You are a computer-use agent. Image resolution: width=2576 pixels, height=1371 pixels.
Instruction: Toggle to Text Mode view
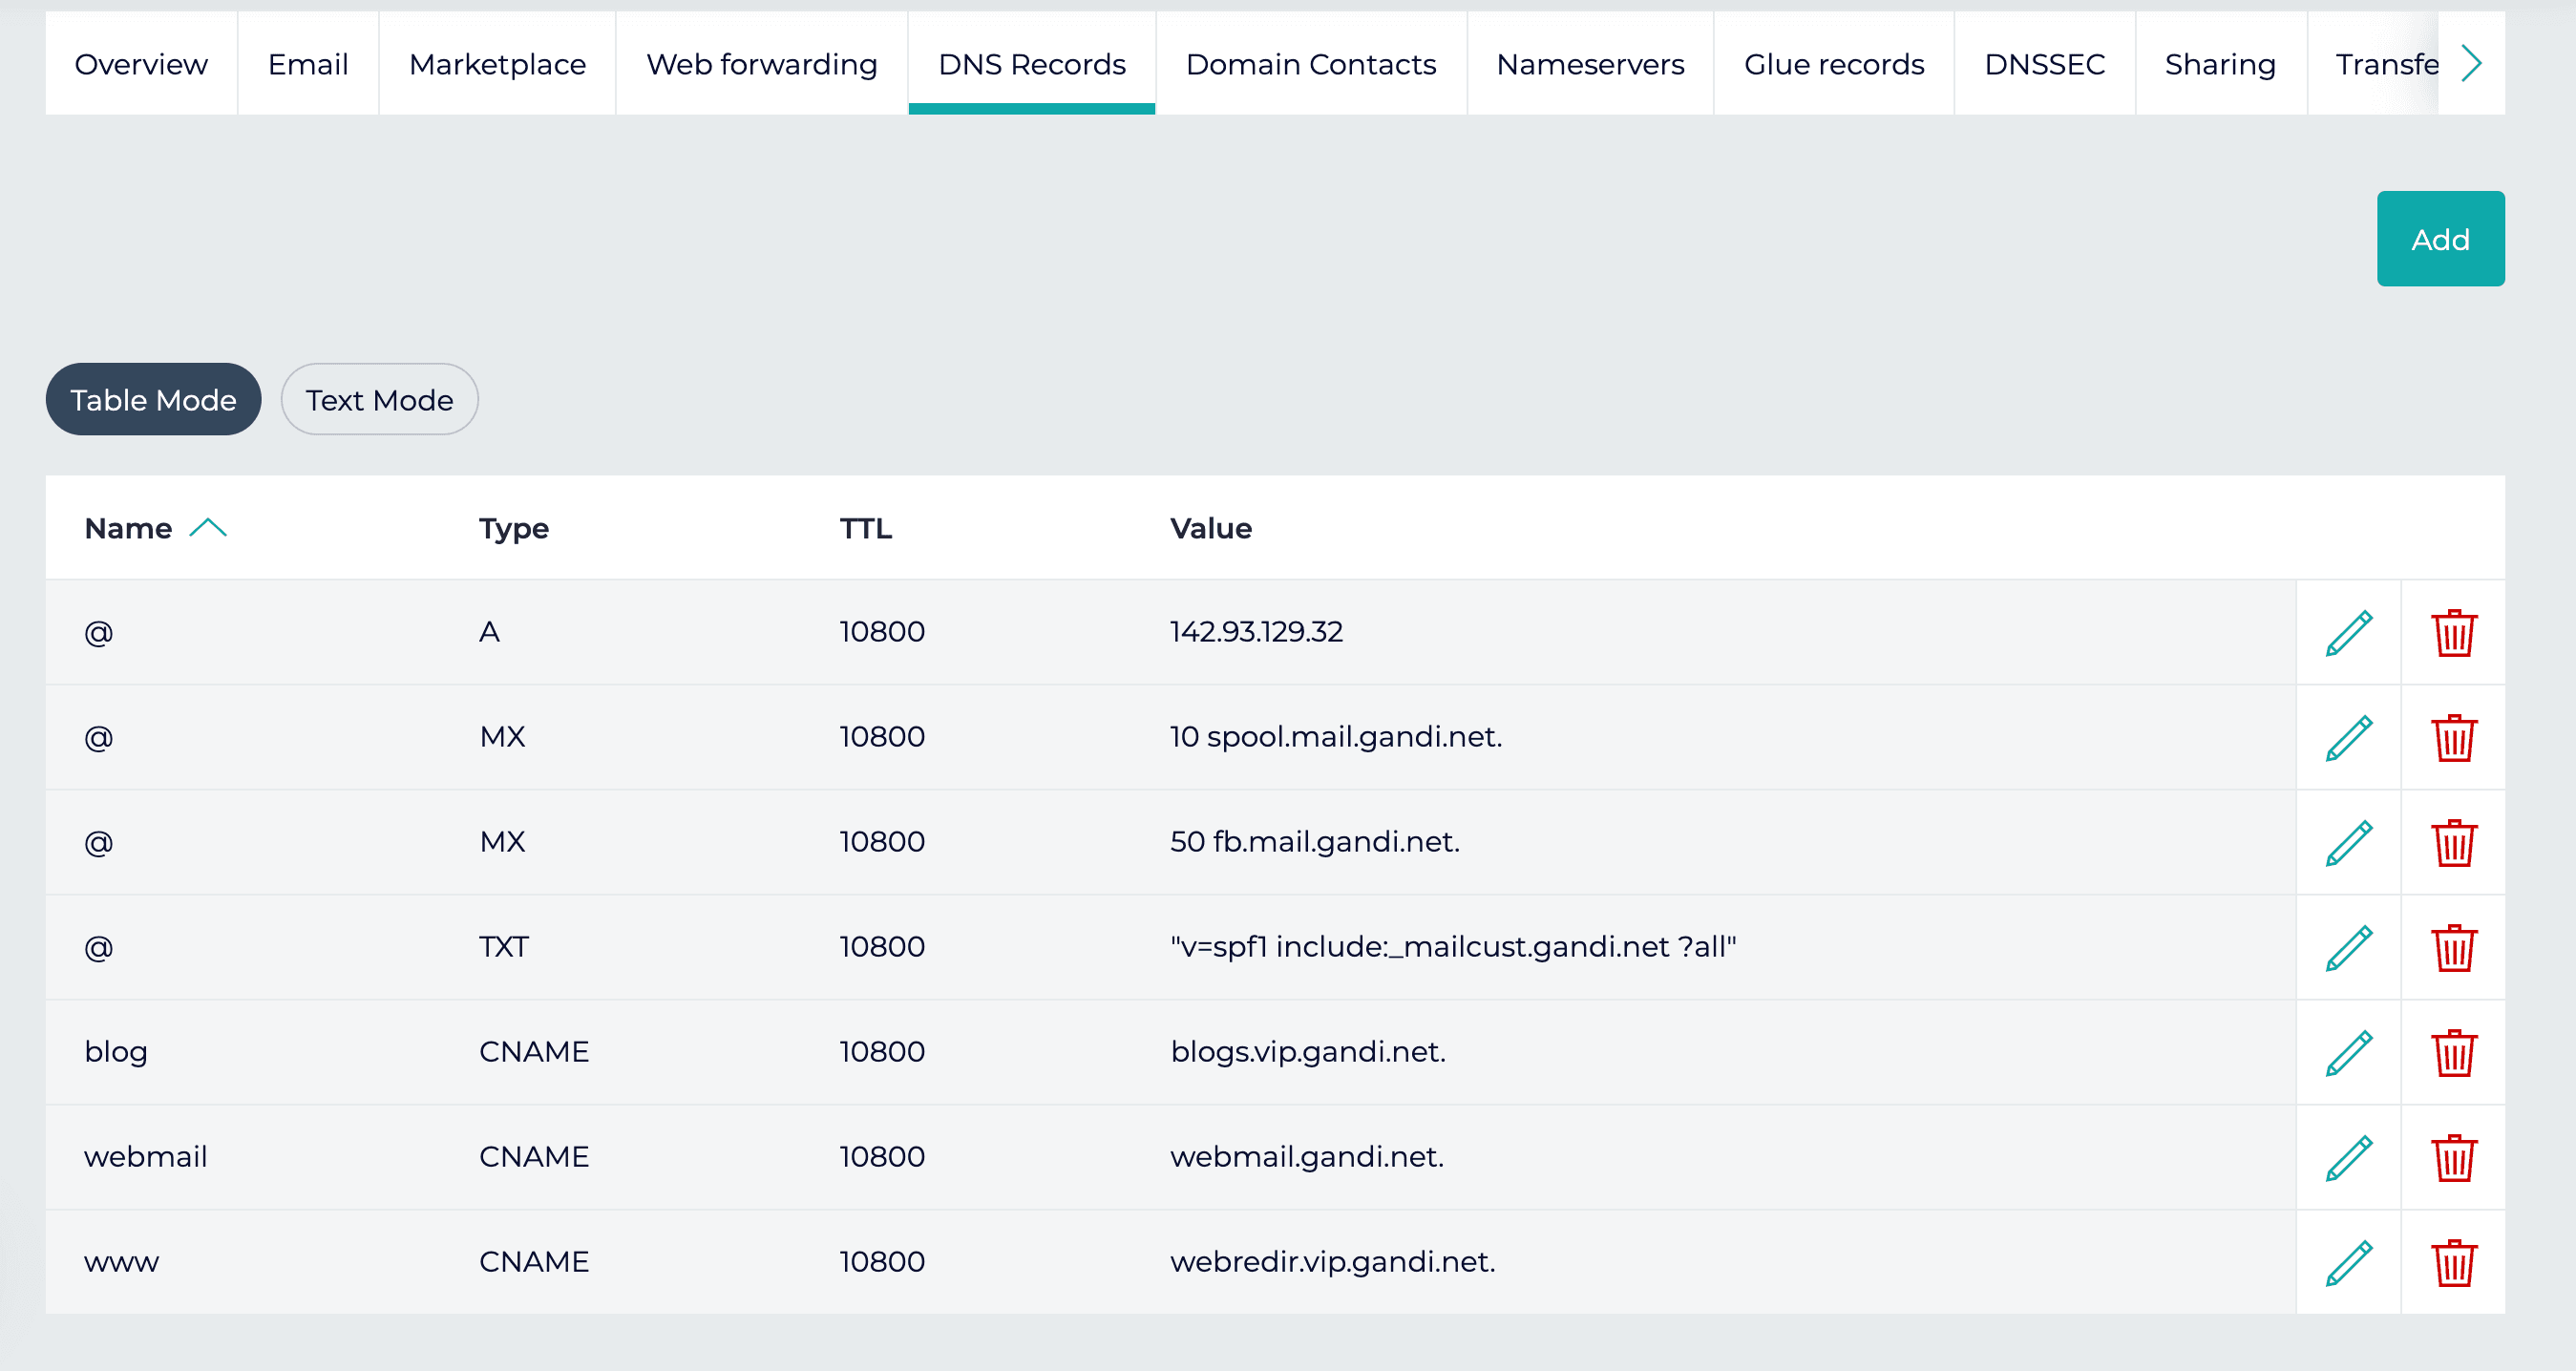coord(378,397)
